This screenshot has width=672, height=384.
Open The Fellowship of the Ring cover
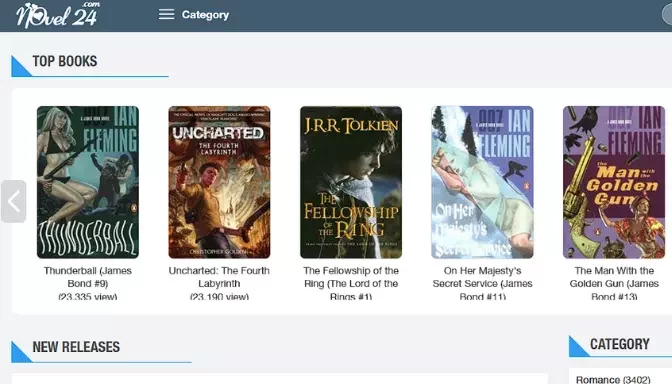pyautogui.click(x=351, y=182)
